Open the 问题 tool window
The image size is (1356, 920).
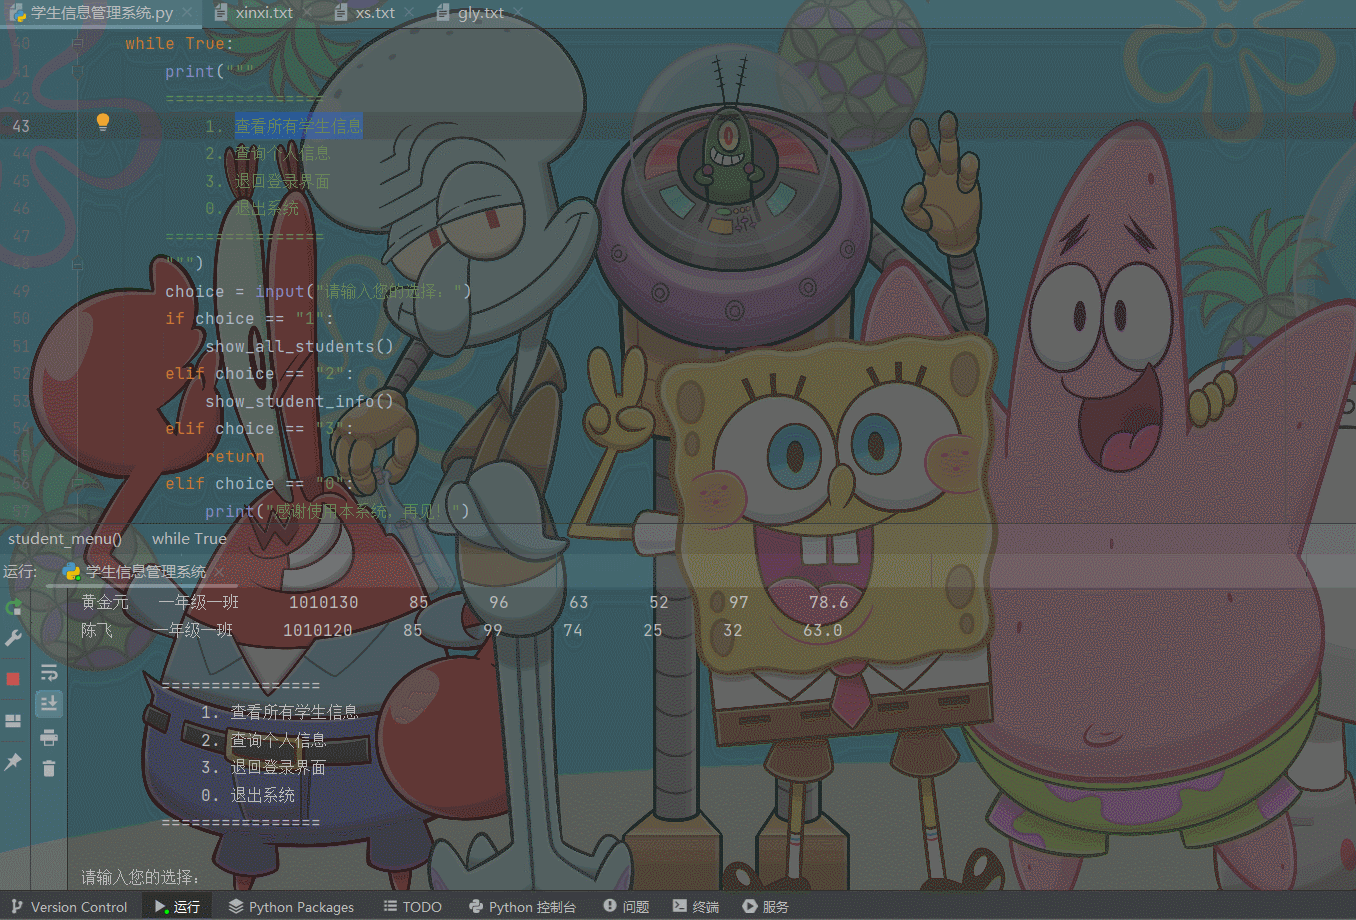point(626,907)
